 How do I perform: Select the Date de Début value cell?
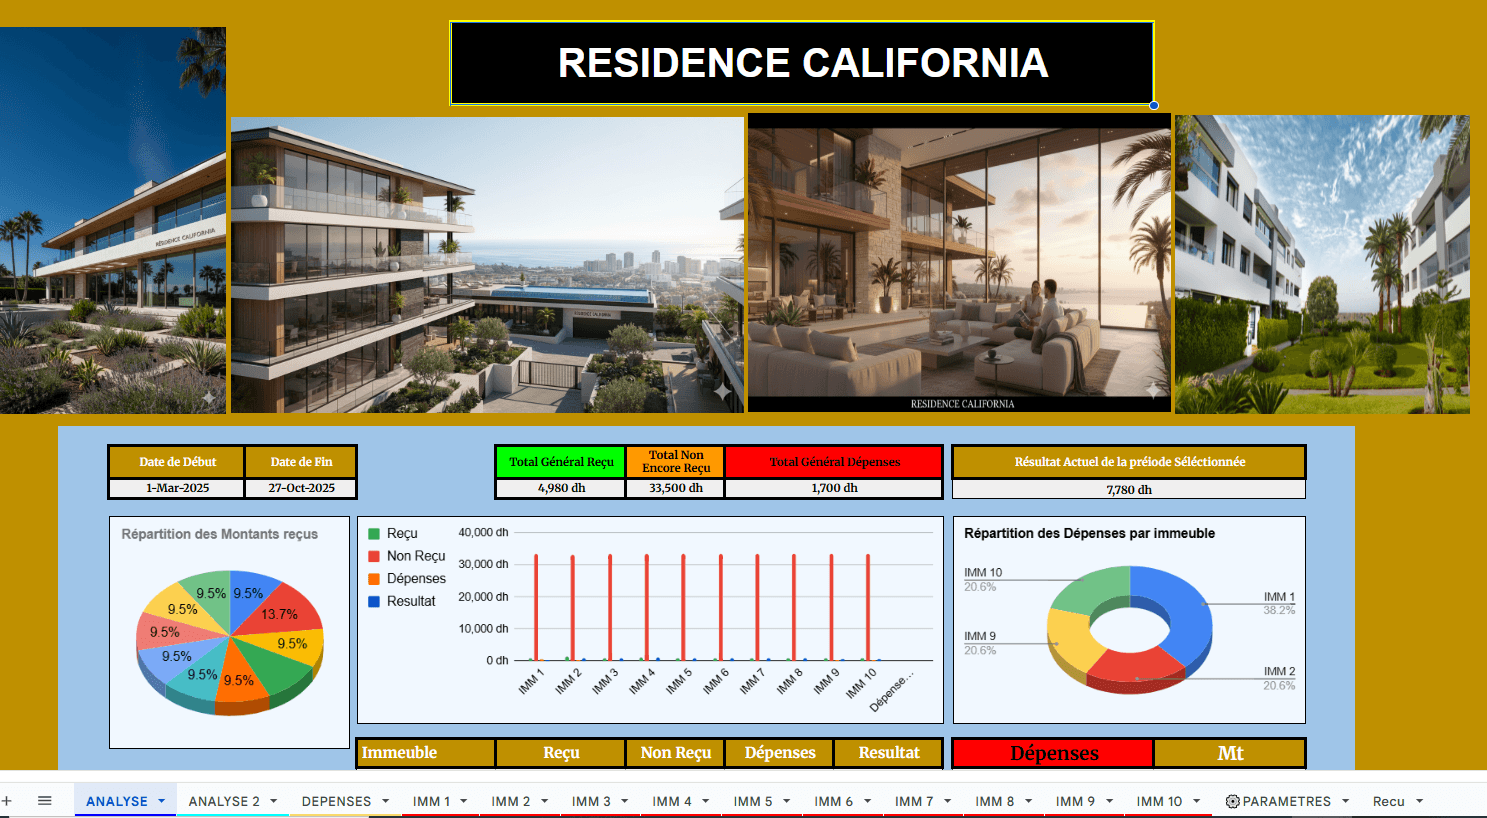click(x=177, y=488)
